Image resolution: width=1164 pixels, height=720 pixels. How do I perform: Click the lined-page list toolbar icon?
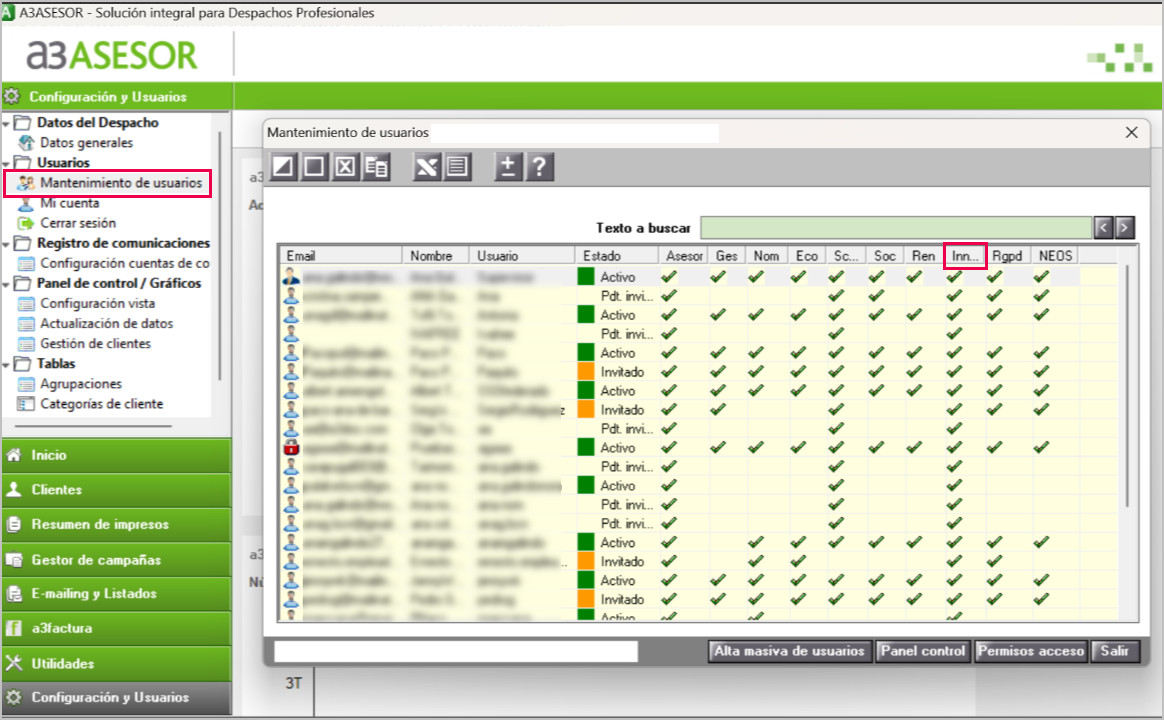pos(457,166)
